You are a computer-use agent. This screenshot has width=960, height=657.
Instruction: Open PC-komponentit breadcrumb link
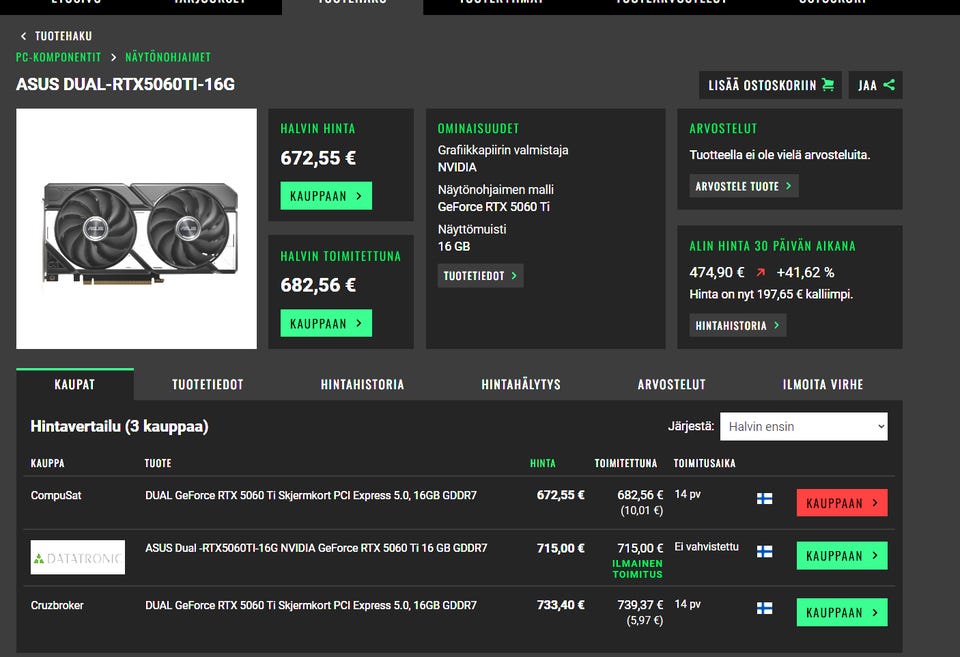pyautogui.click(x=58, y=57)
